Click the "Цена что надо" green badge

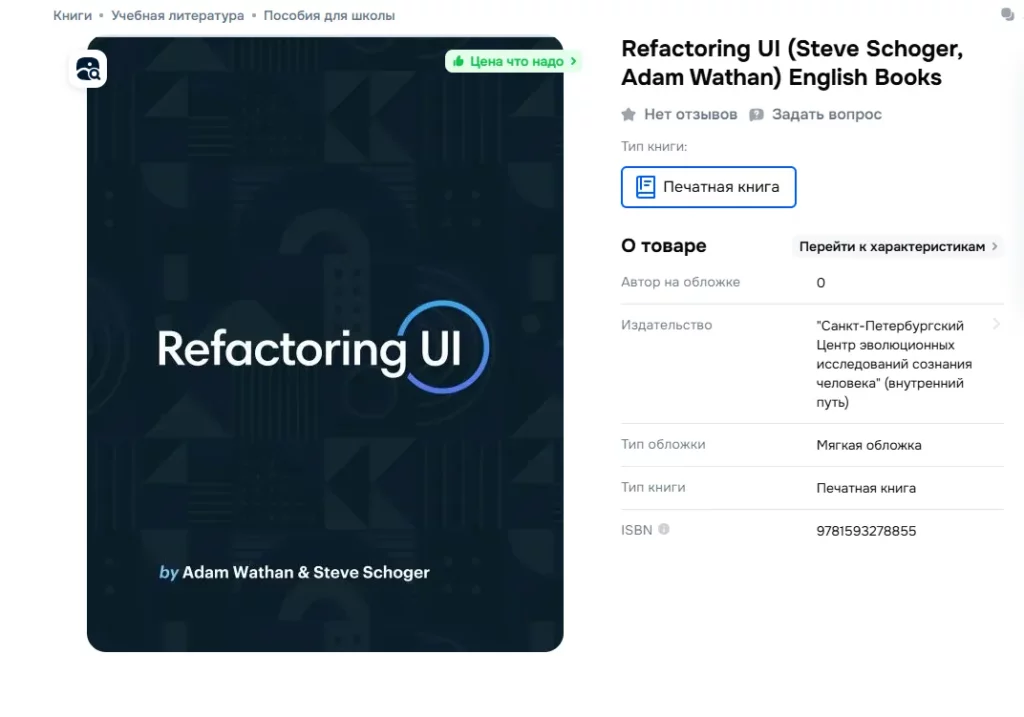click(x=515, y=61)
